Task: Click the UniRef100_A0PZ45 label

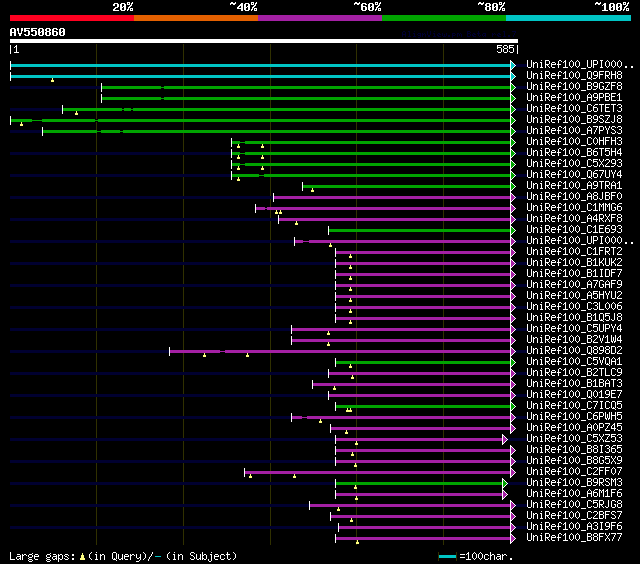Action: pyautogui.click(x=574, y=428)
